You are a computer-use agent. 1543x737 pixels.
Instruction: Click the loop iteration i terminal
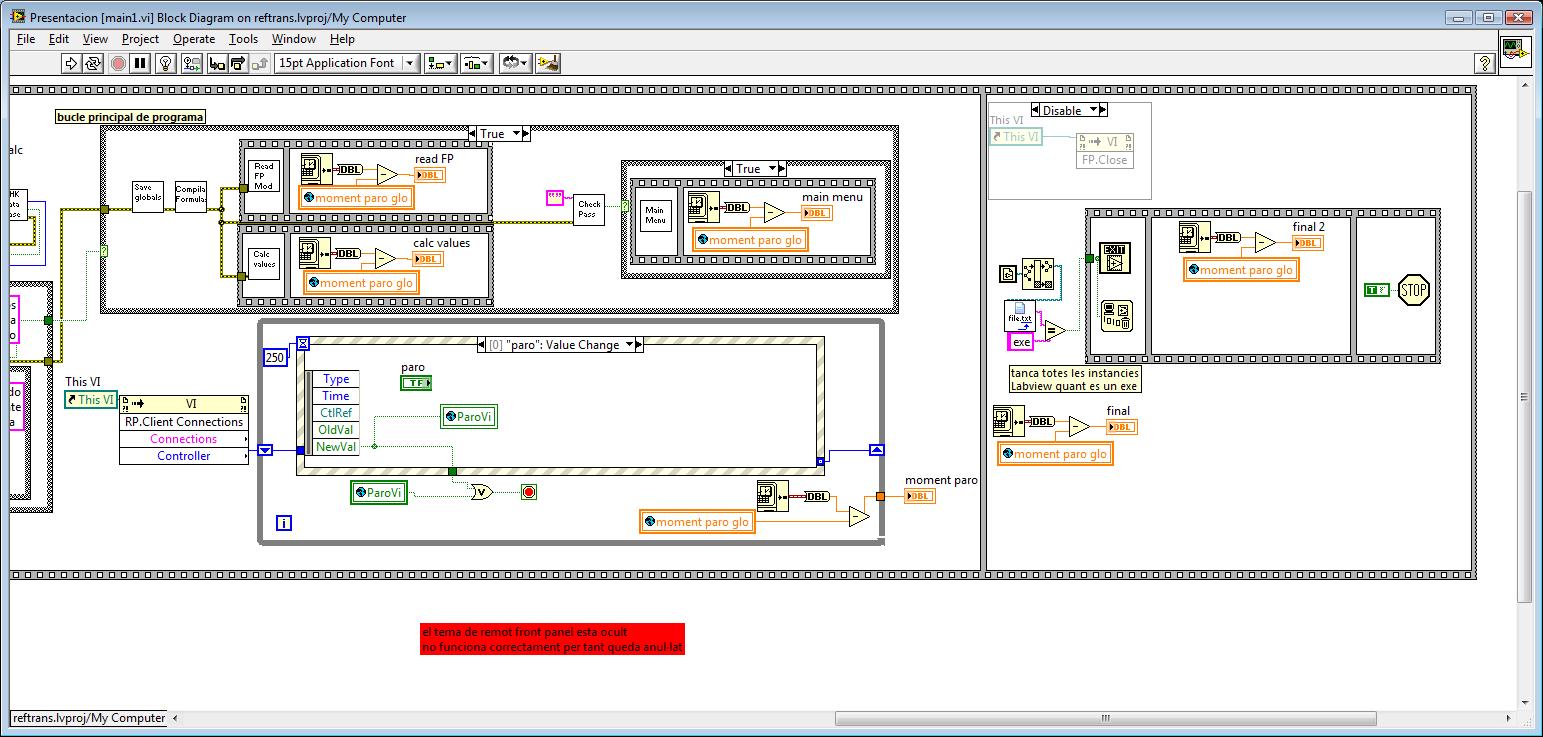(x=284, y=523)
